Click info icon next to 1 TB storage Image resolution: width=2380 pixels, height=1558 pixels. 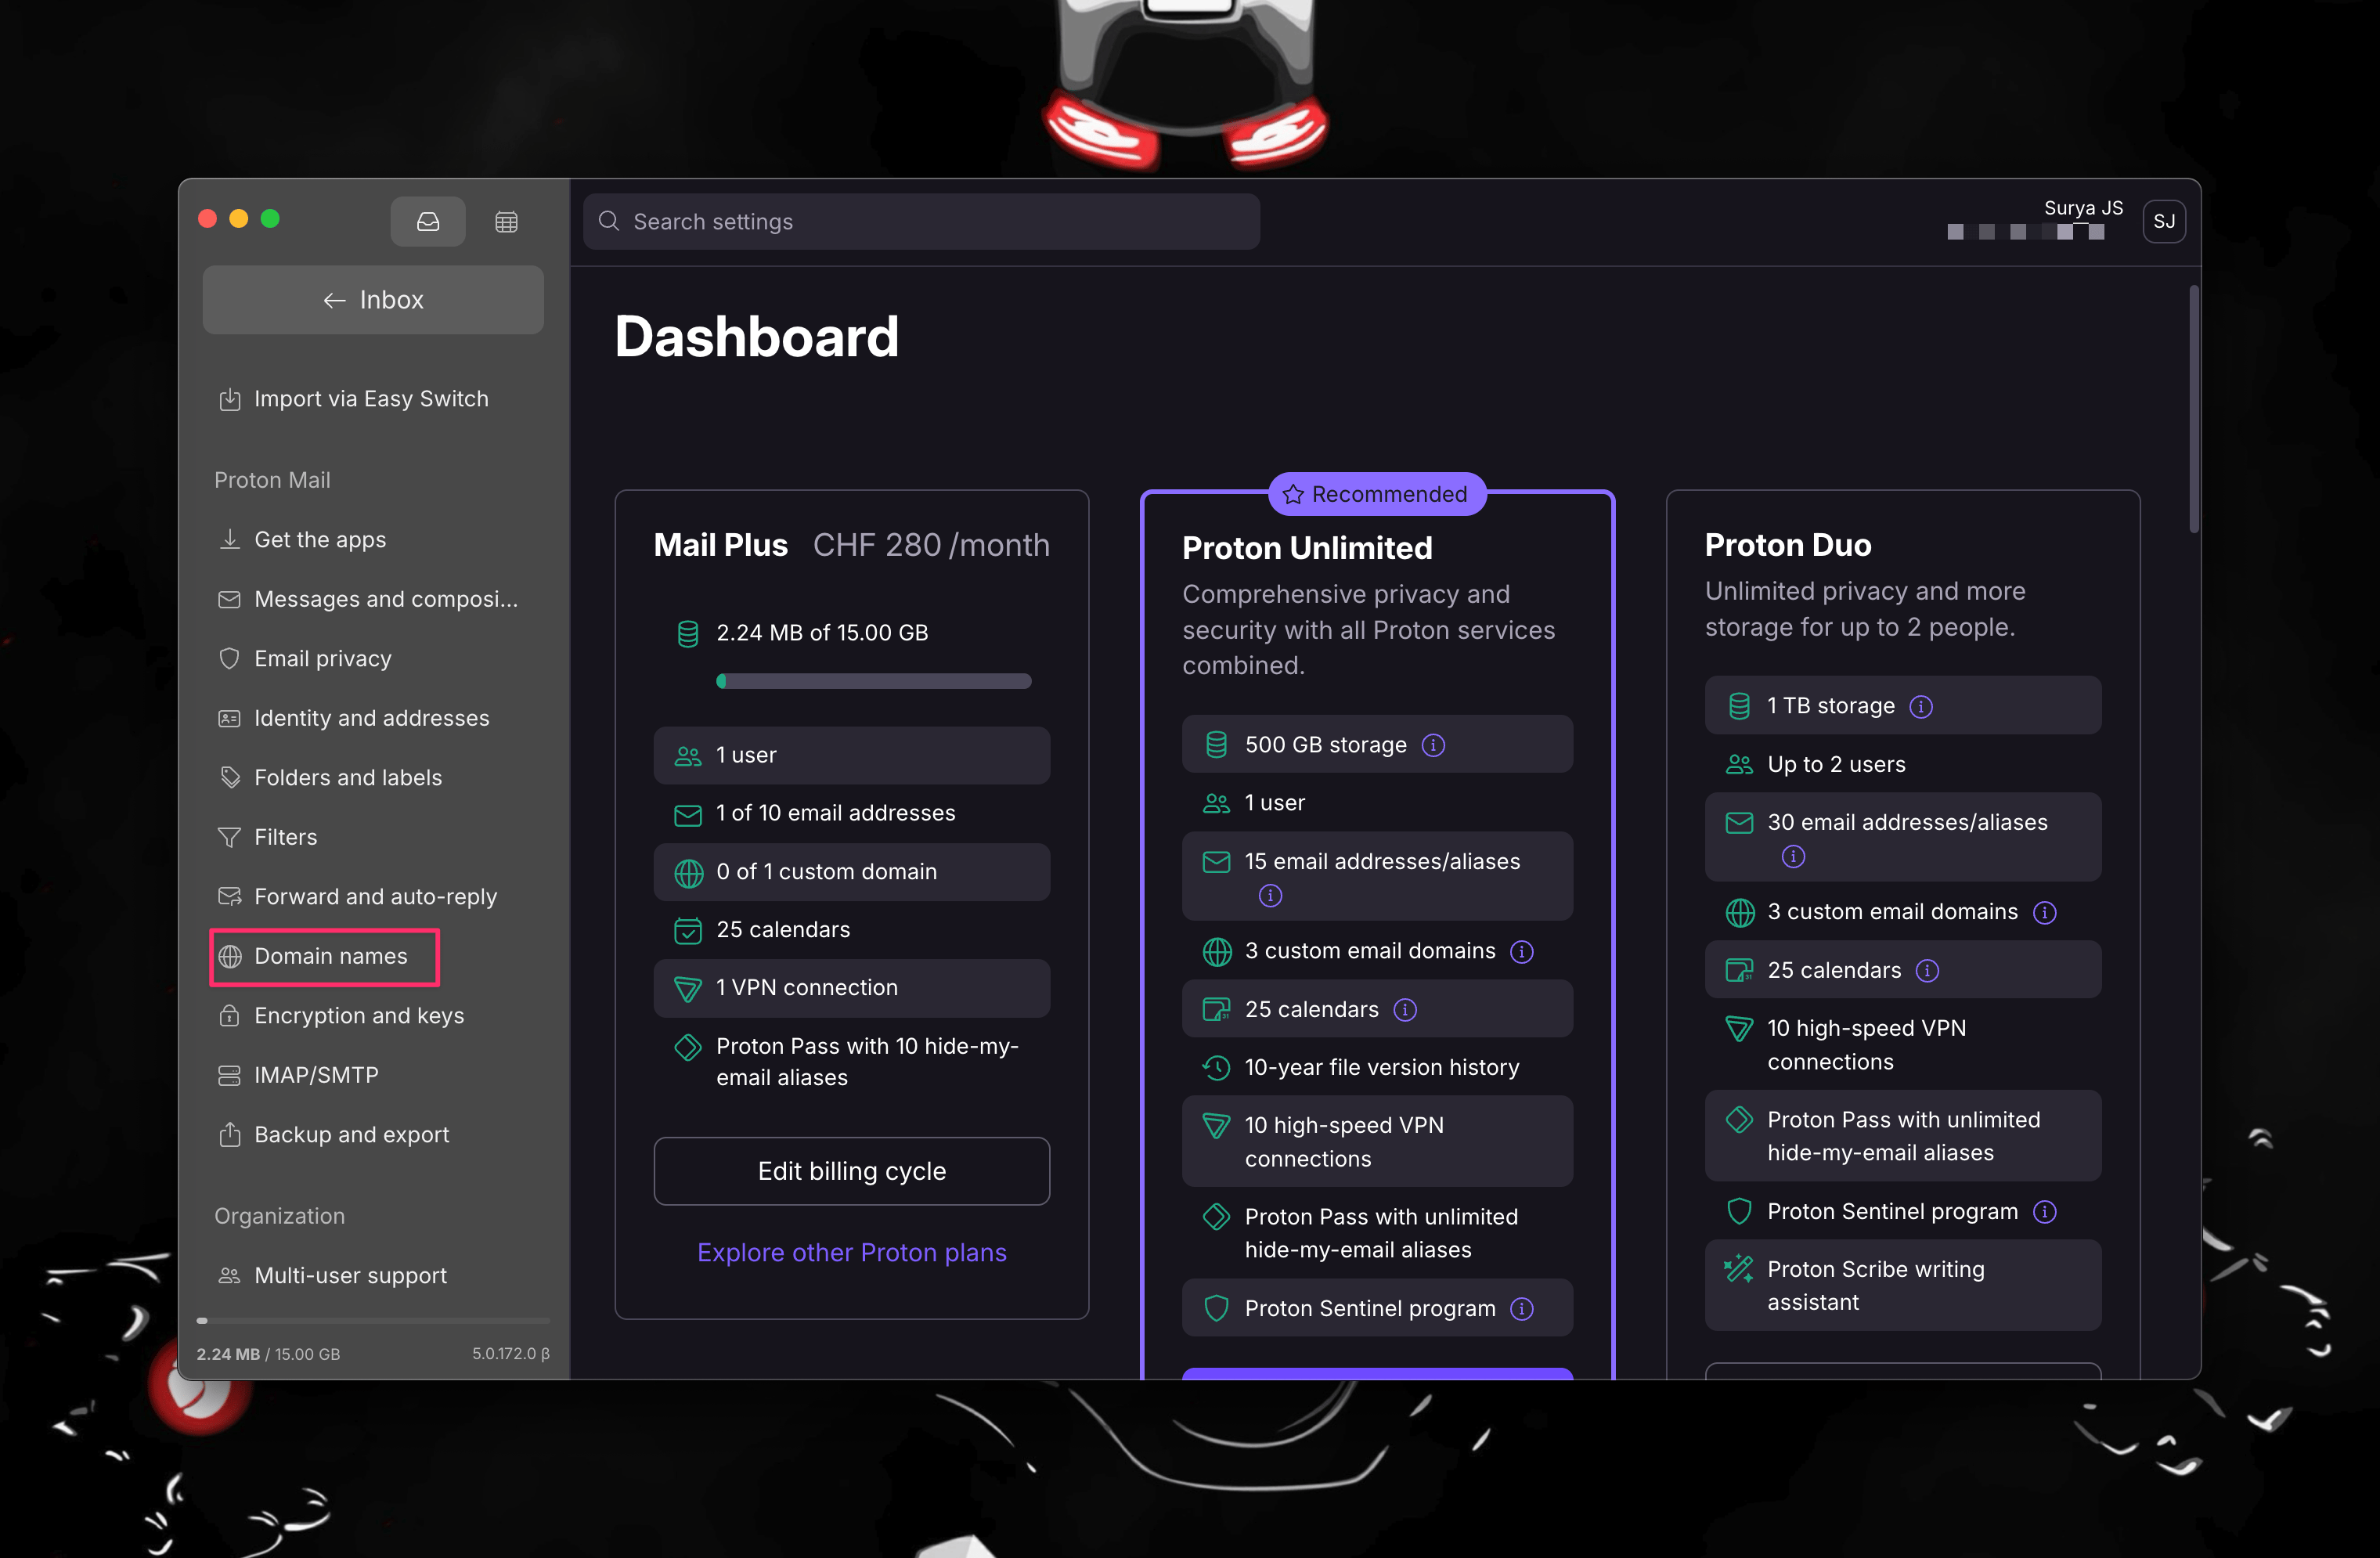click(x=1921, y=706)
